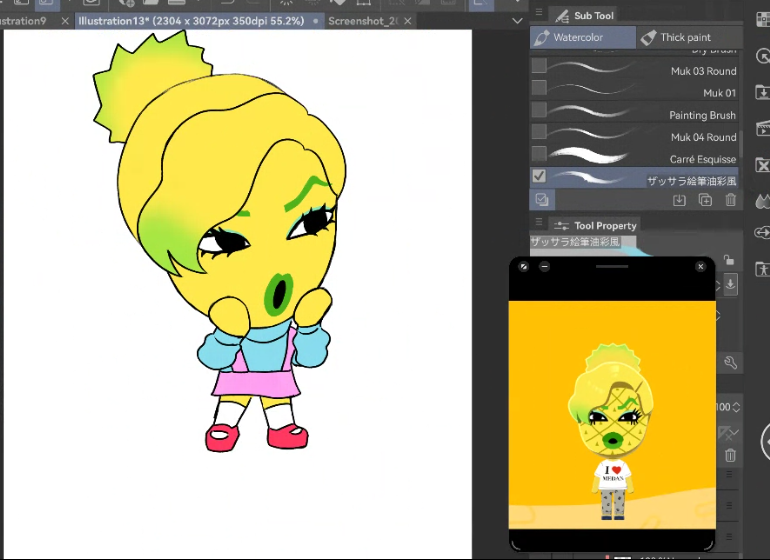Click the icon above the Tool Property trash
770x560 pixels.
pos(729,433)
